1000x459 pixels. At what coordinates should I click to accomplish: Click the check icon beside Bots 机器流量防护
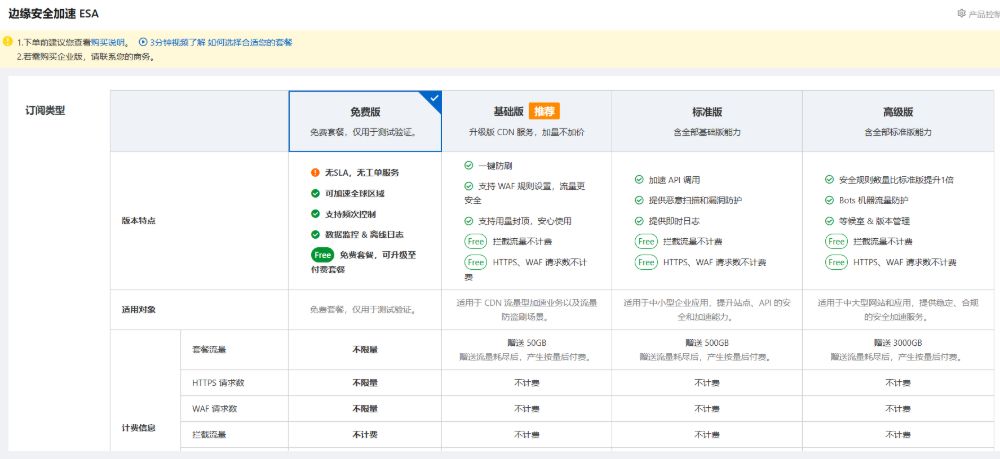click(830, 200)
